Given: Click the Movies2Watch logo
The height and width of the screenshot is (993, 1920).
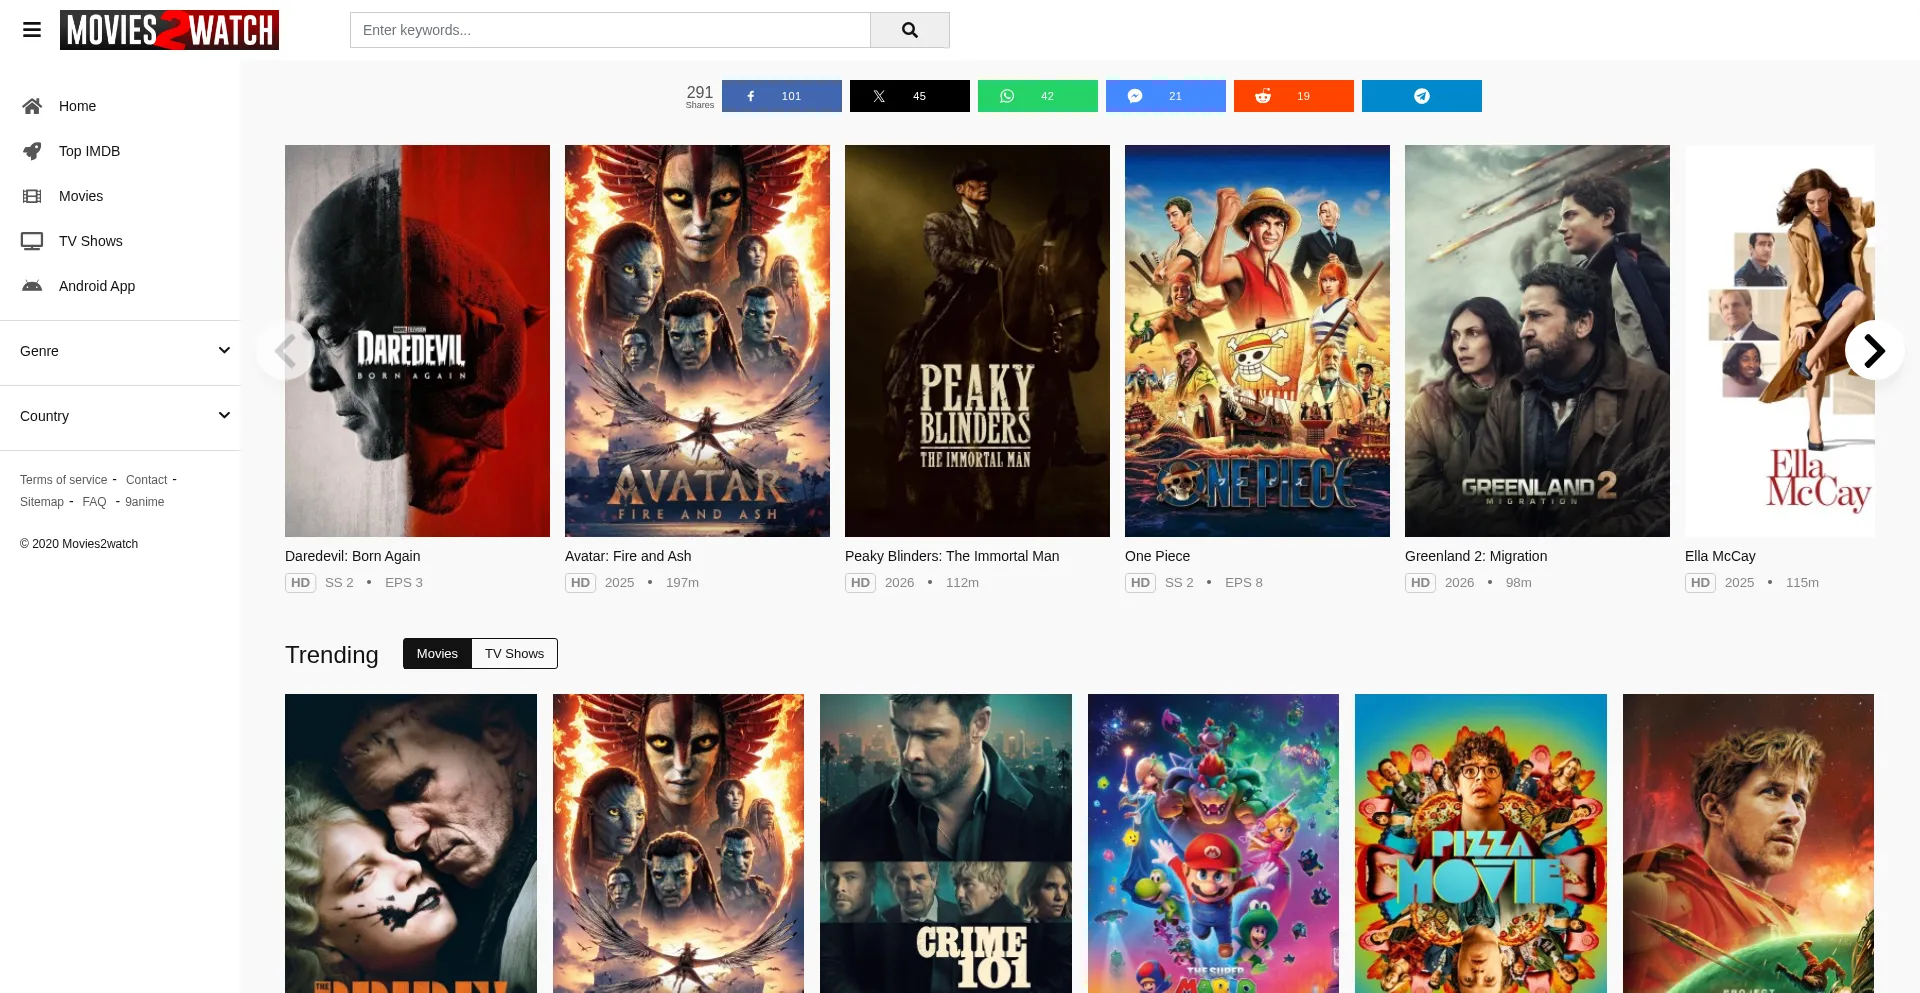Looking at the screenshot, I should [169, 30].
